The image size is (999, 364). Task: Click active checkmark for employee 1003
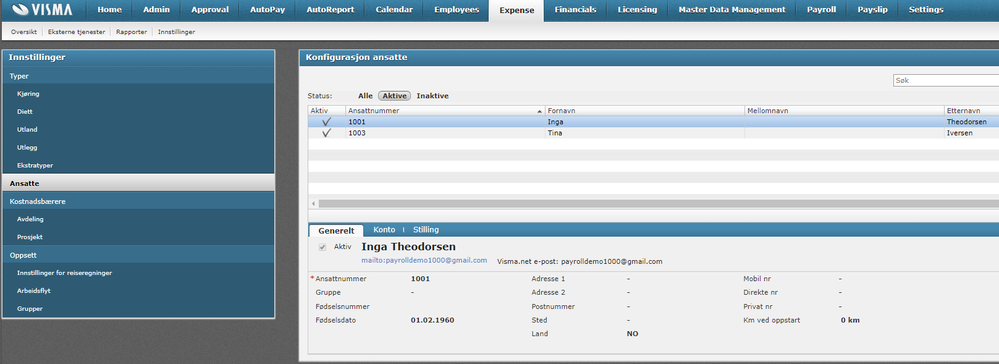(x=327, y=133)
